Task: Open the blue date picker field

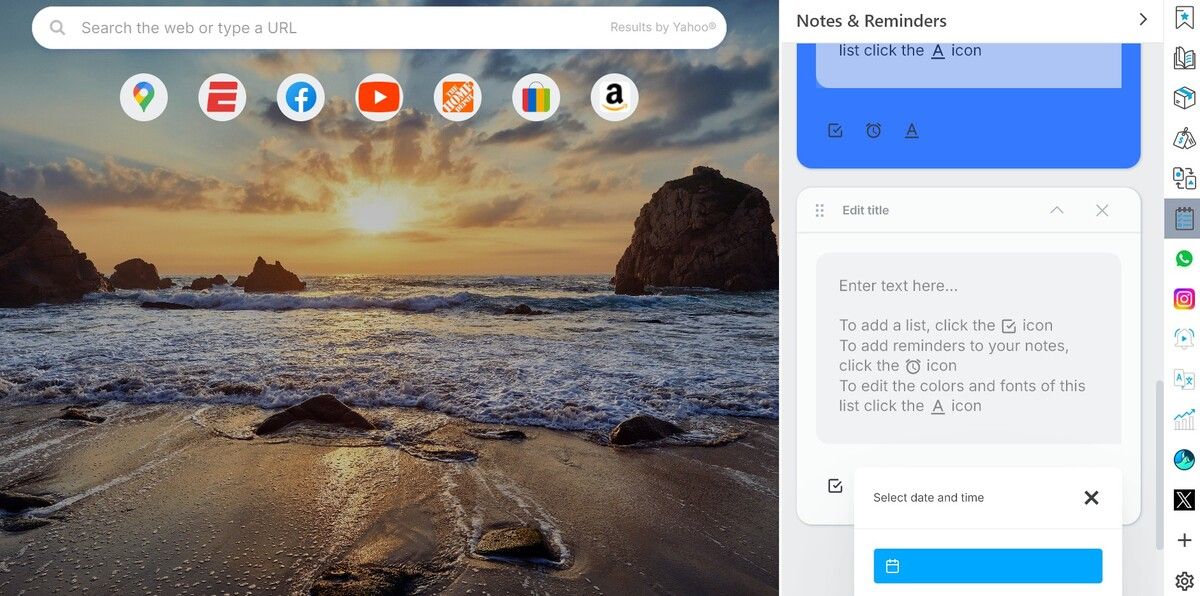Action: click(x=987, y=566)
